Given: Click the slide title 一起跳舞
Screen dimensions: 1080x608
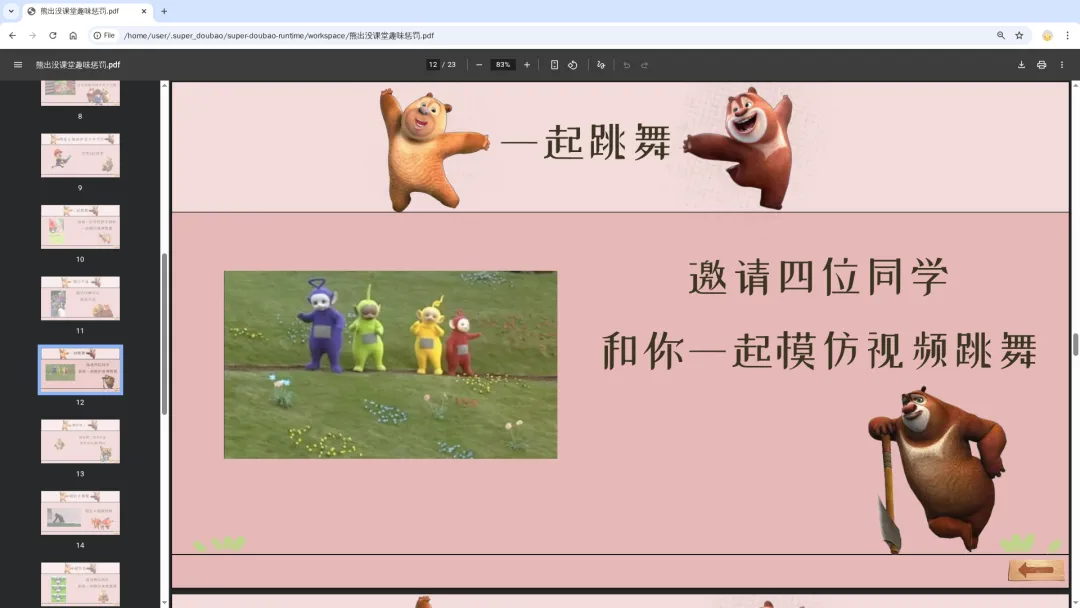Looking at the screenshot, I should point(586,143).
